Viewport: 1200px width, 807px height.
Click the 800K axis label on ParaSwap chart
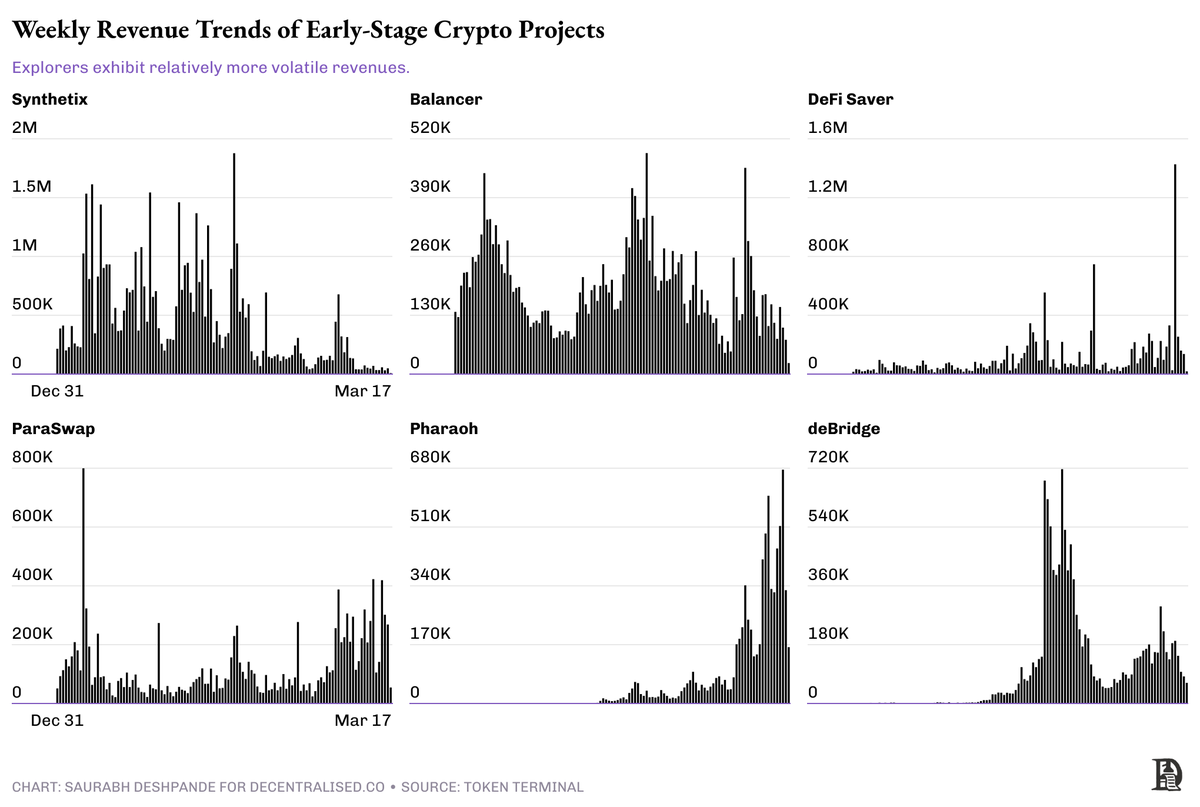[32, 458]
